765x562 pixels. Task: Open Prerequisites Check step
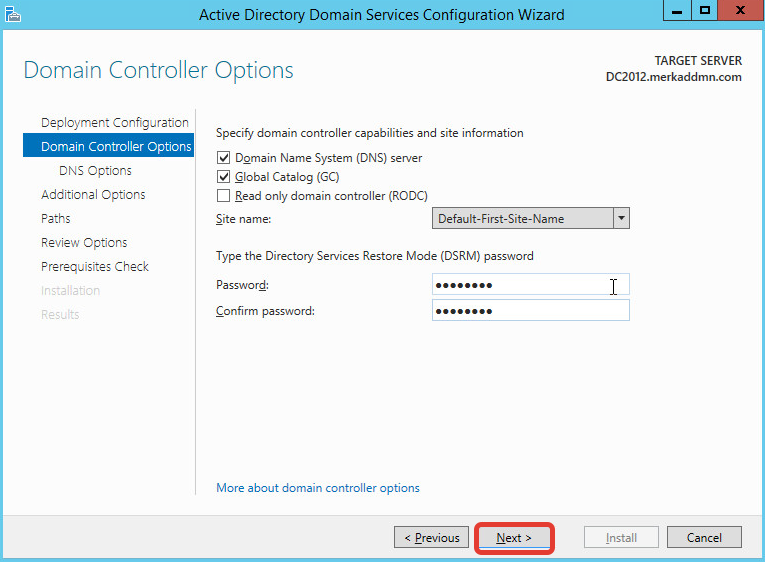[95, 266]
